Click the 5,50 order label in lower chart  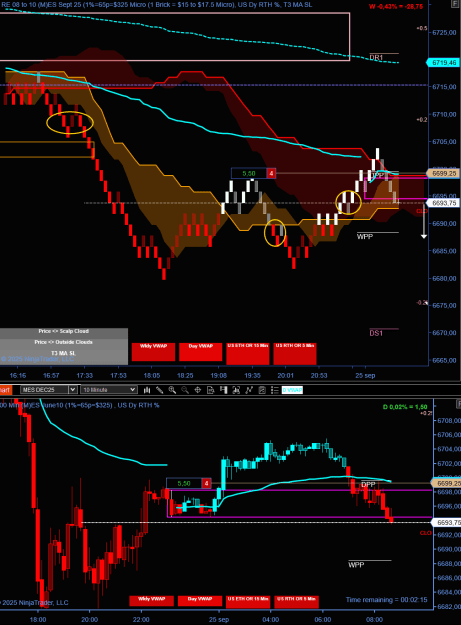click(x=184, y=483)
